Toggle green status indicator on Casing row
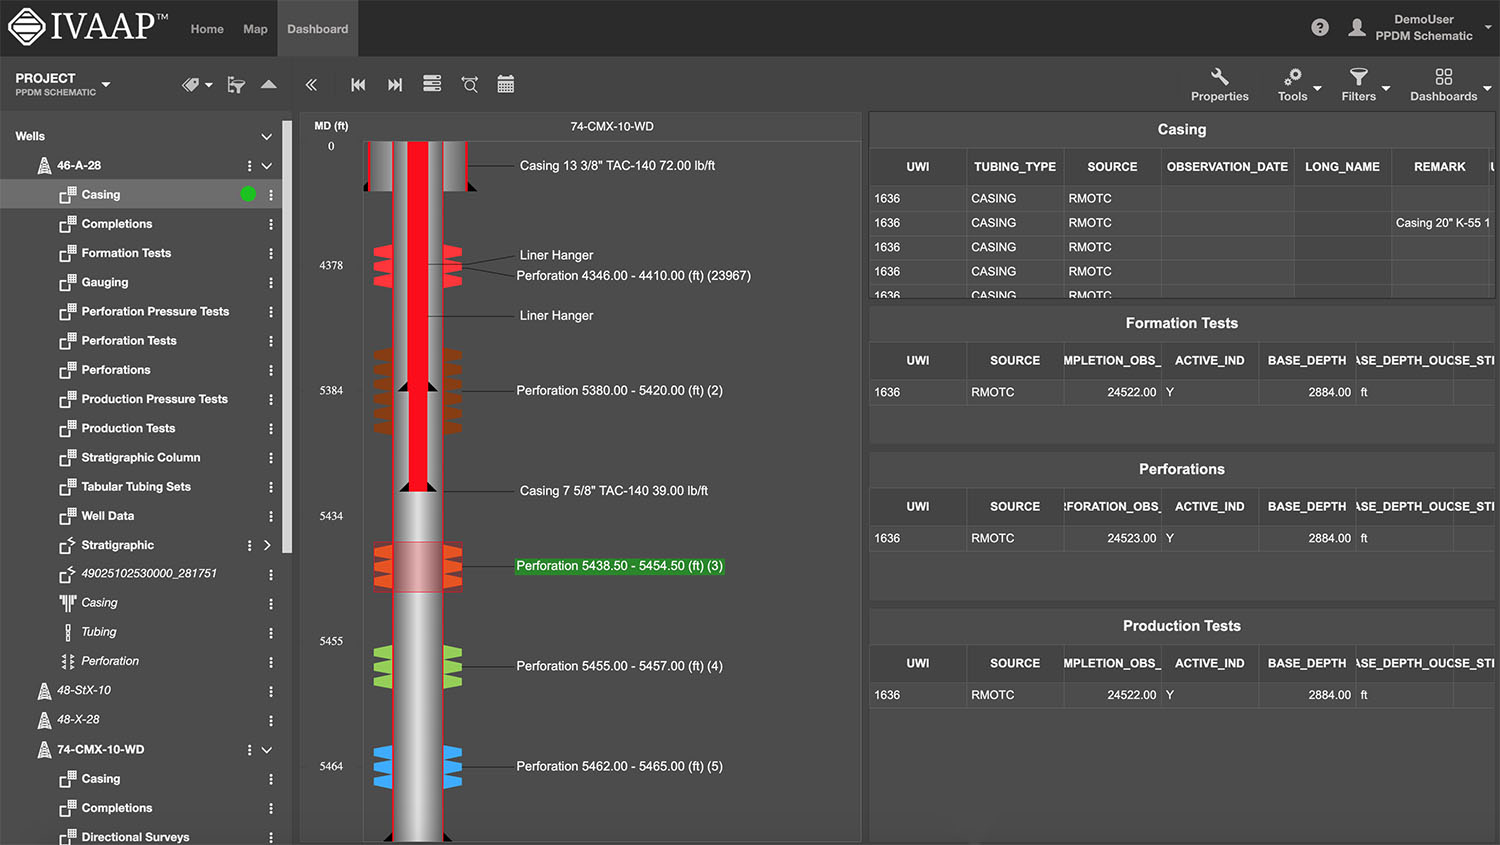Image resolution: width=1500 pixels, height=845 pixels. pos(248,194)
